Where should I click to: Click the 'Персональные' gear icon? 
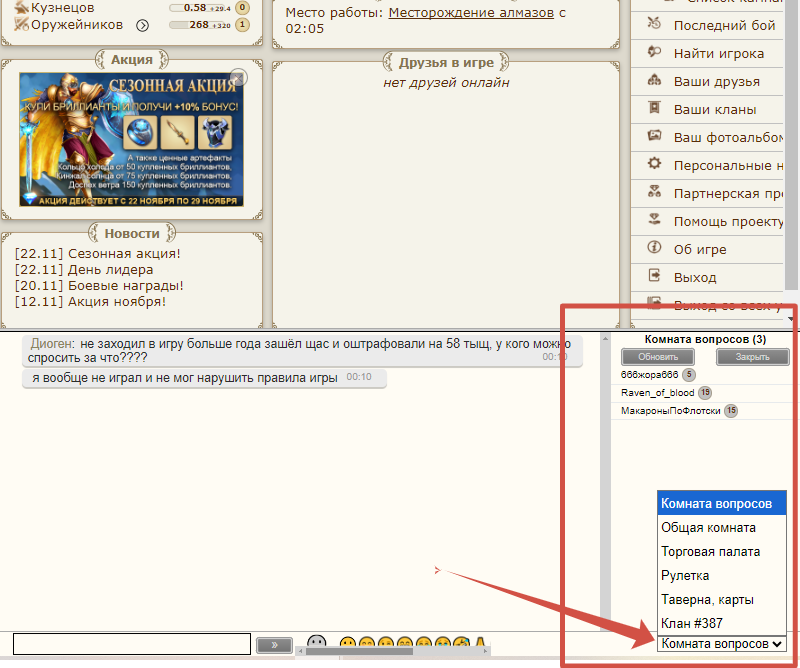654,164
